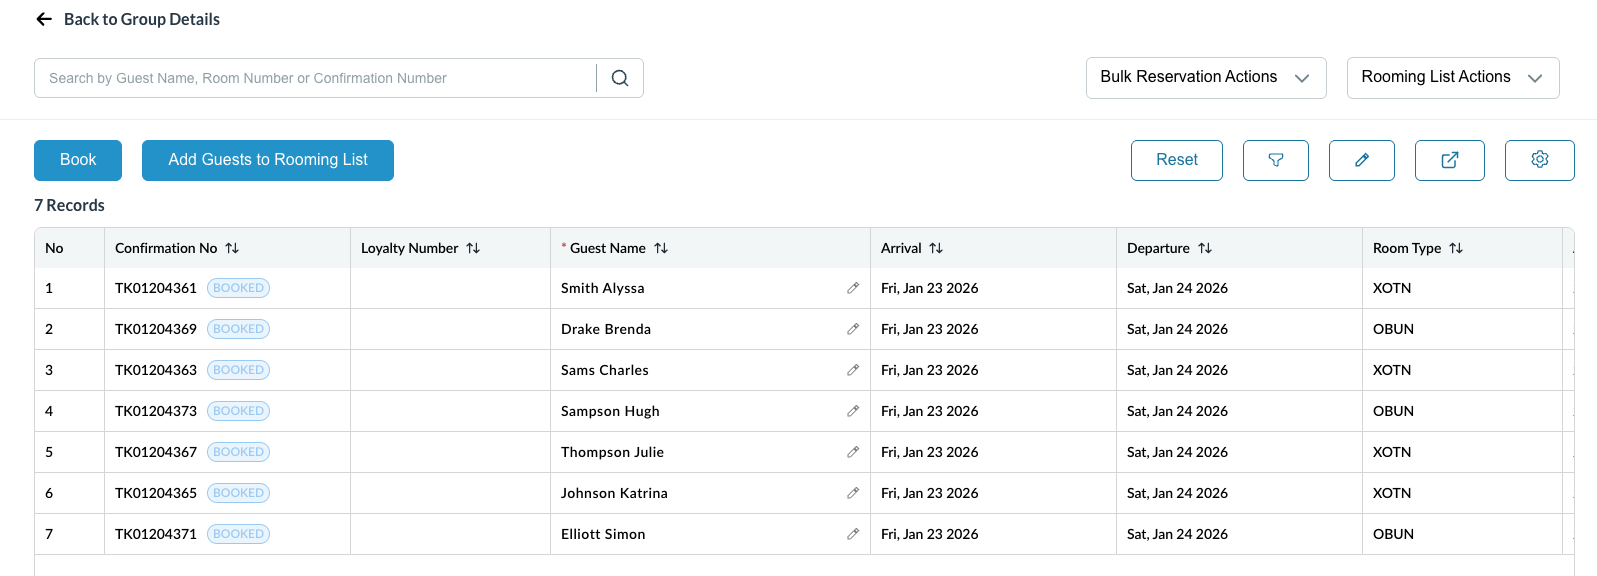Viewport: 1597px width, 576px height.
Task: Edit guest name Drake Brenda pencil
Action: pyautogui.click(x=853, y=329)
